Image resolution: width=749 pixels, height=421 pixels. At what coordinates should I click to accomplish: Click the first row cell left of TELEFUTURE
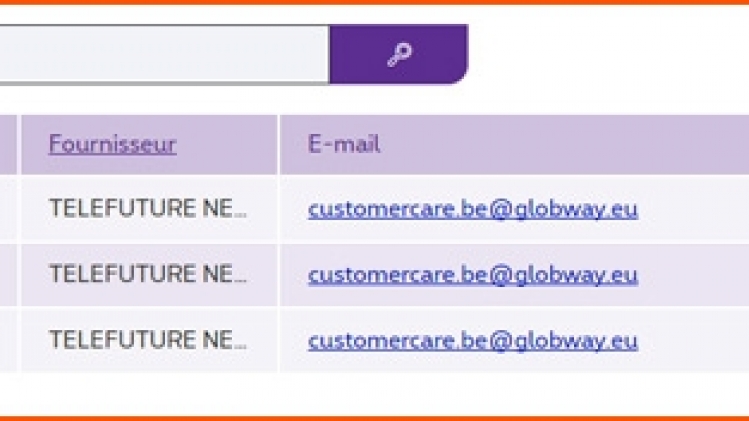pos(8,208)
